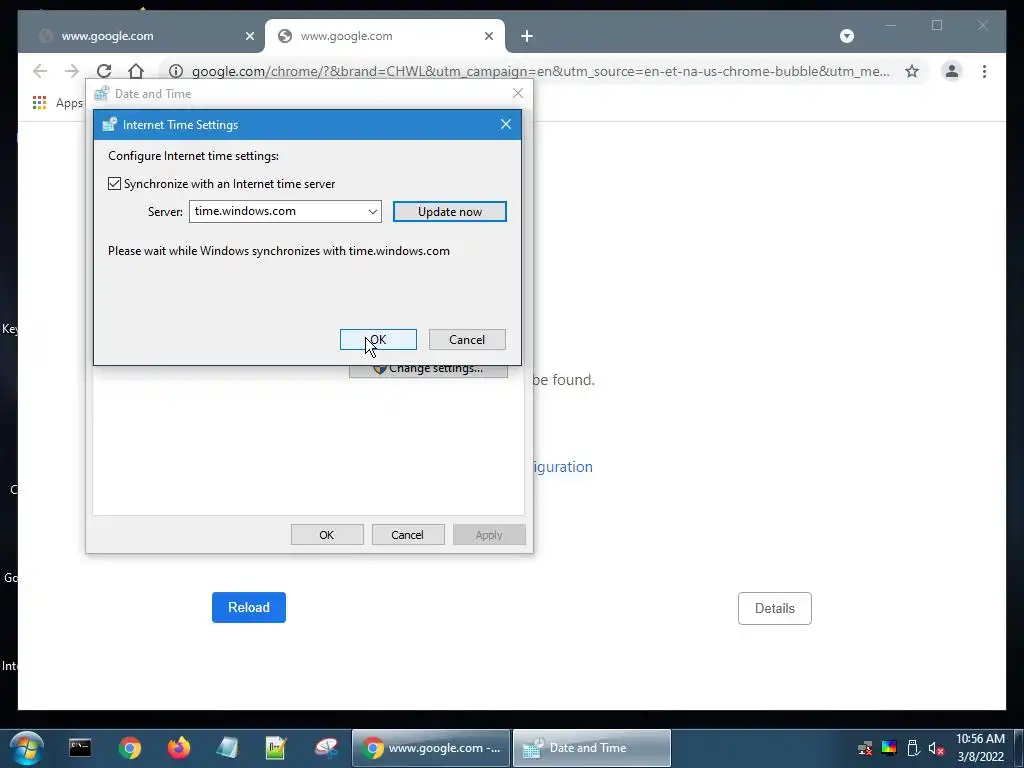The height and width of the screenshot is (768, 1024).
Task: Confirm Internet Time Settings with OK
Action: [x=378, y=340]
